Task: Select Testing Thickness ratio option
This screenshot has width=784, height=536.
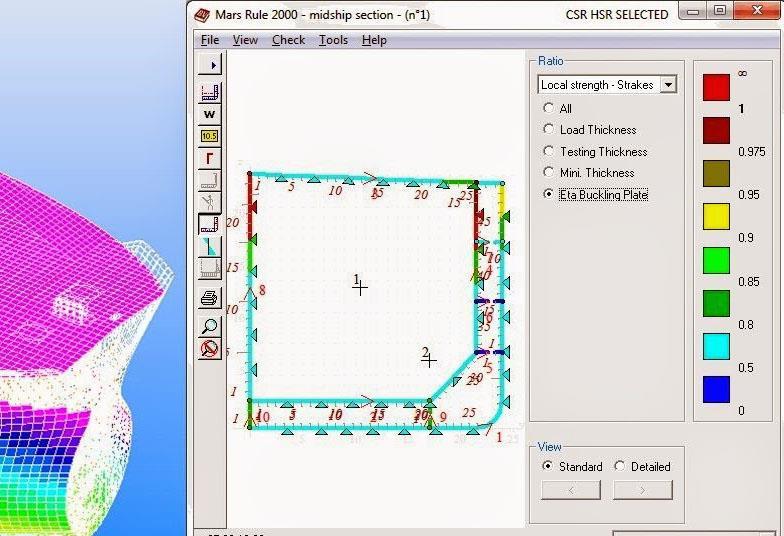Action: (x=548, y=151)
